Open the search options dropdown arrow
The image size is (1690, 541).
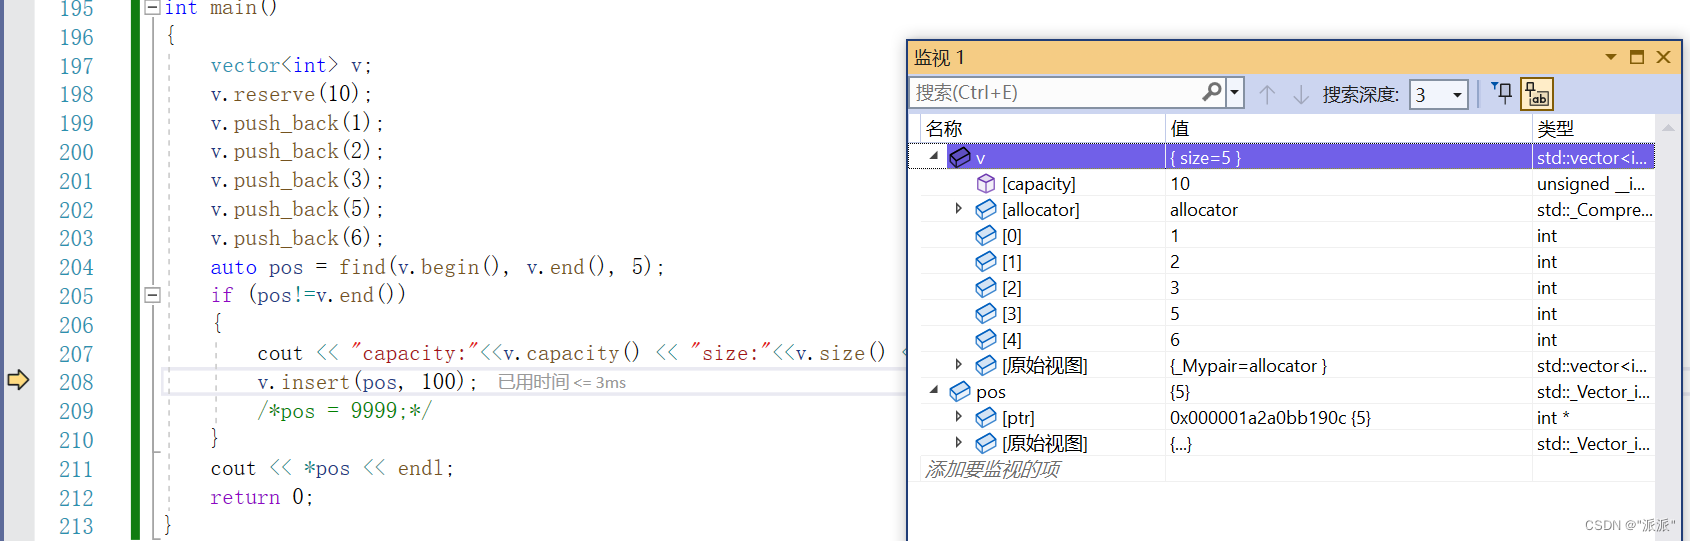[x=1235, y=92]
